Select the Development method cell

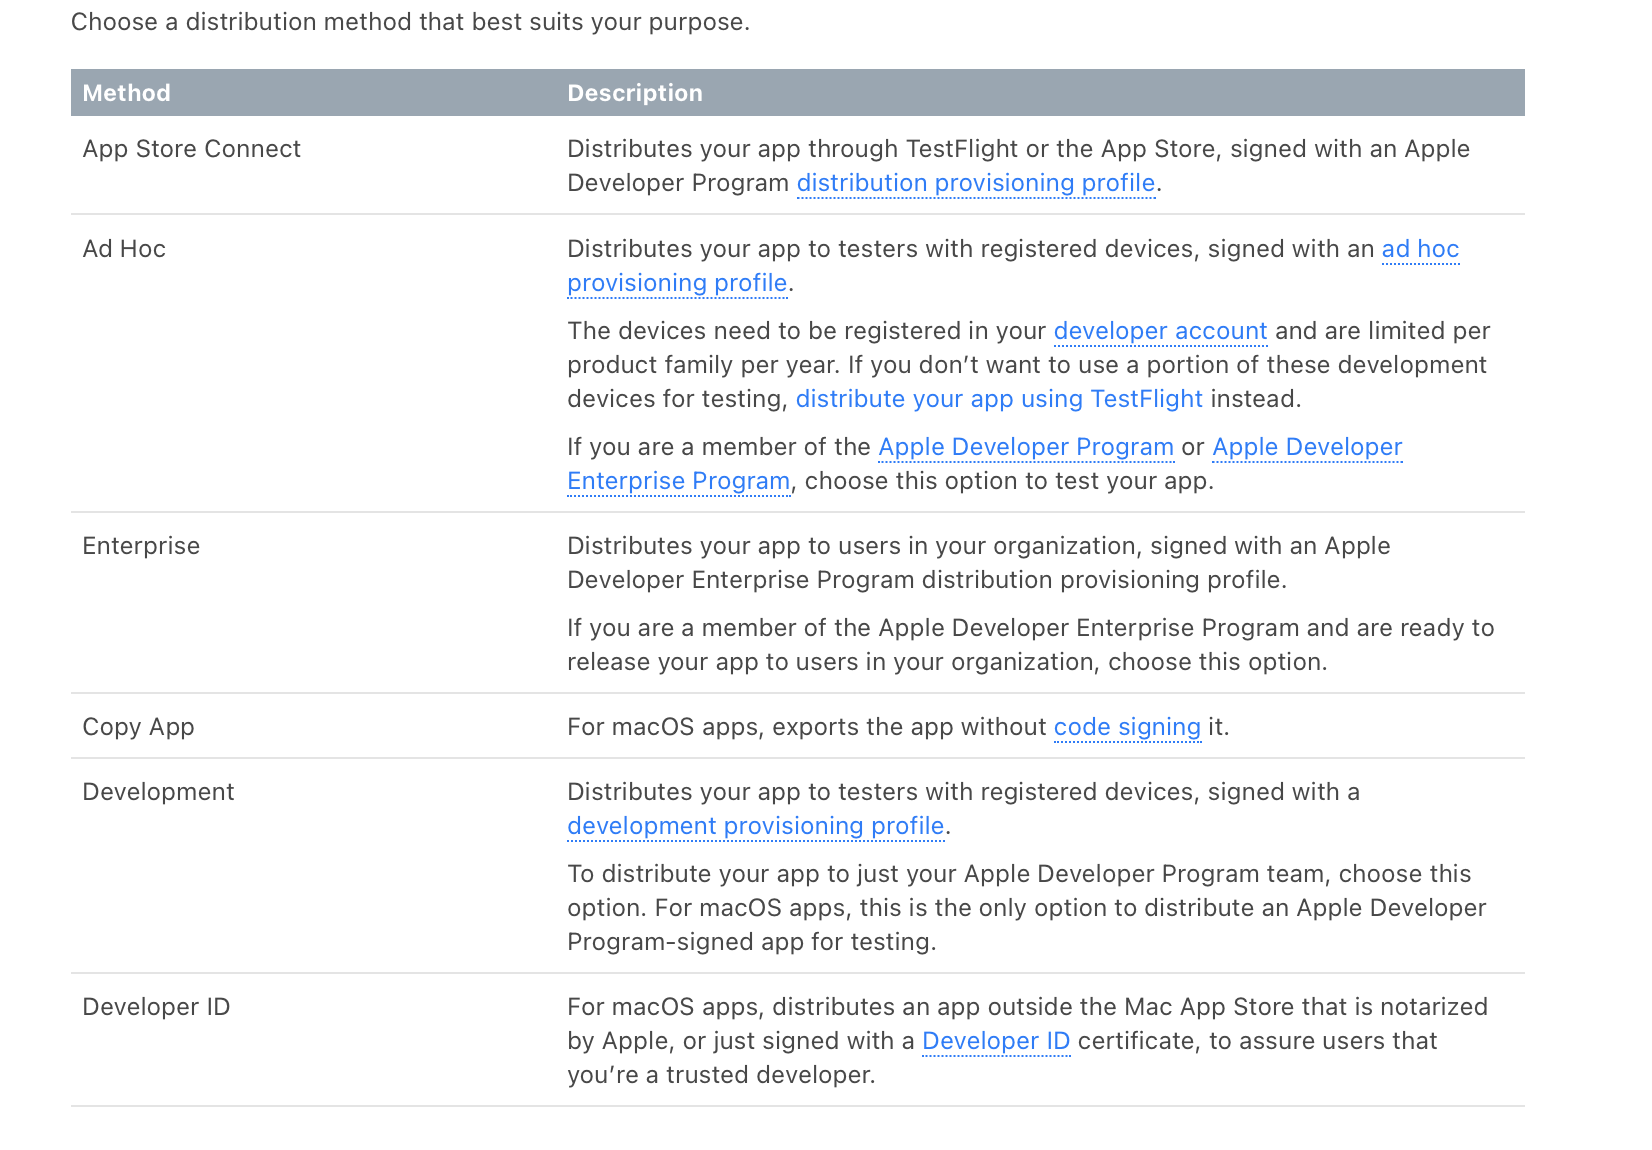tap(158, 792)
